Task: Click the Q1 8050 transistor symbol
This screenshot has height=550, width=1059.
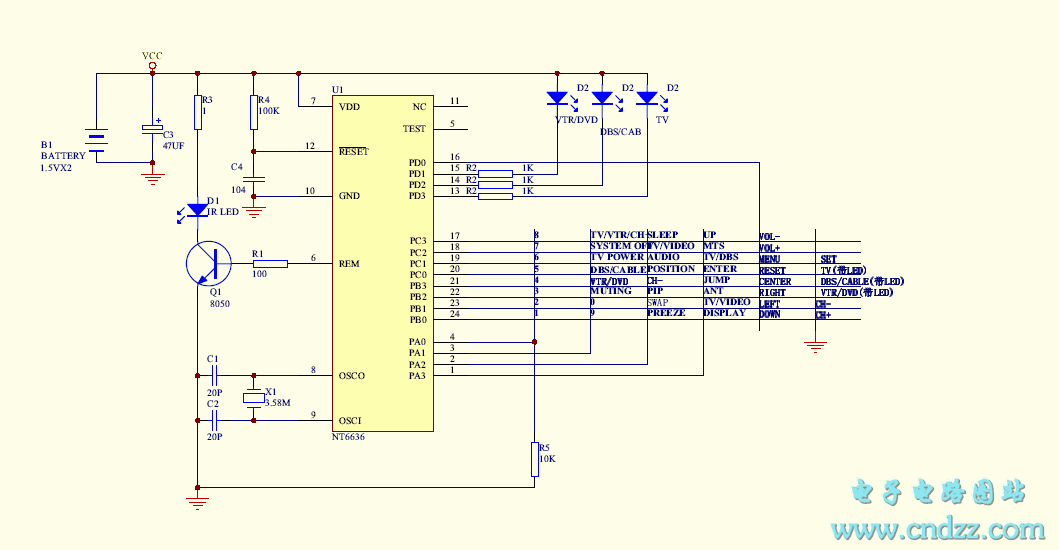Action: click(209, 264)
